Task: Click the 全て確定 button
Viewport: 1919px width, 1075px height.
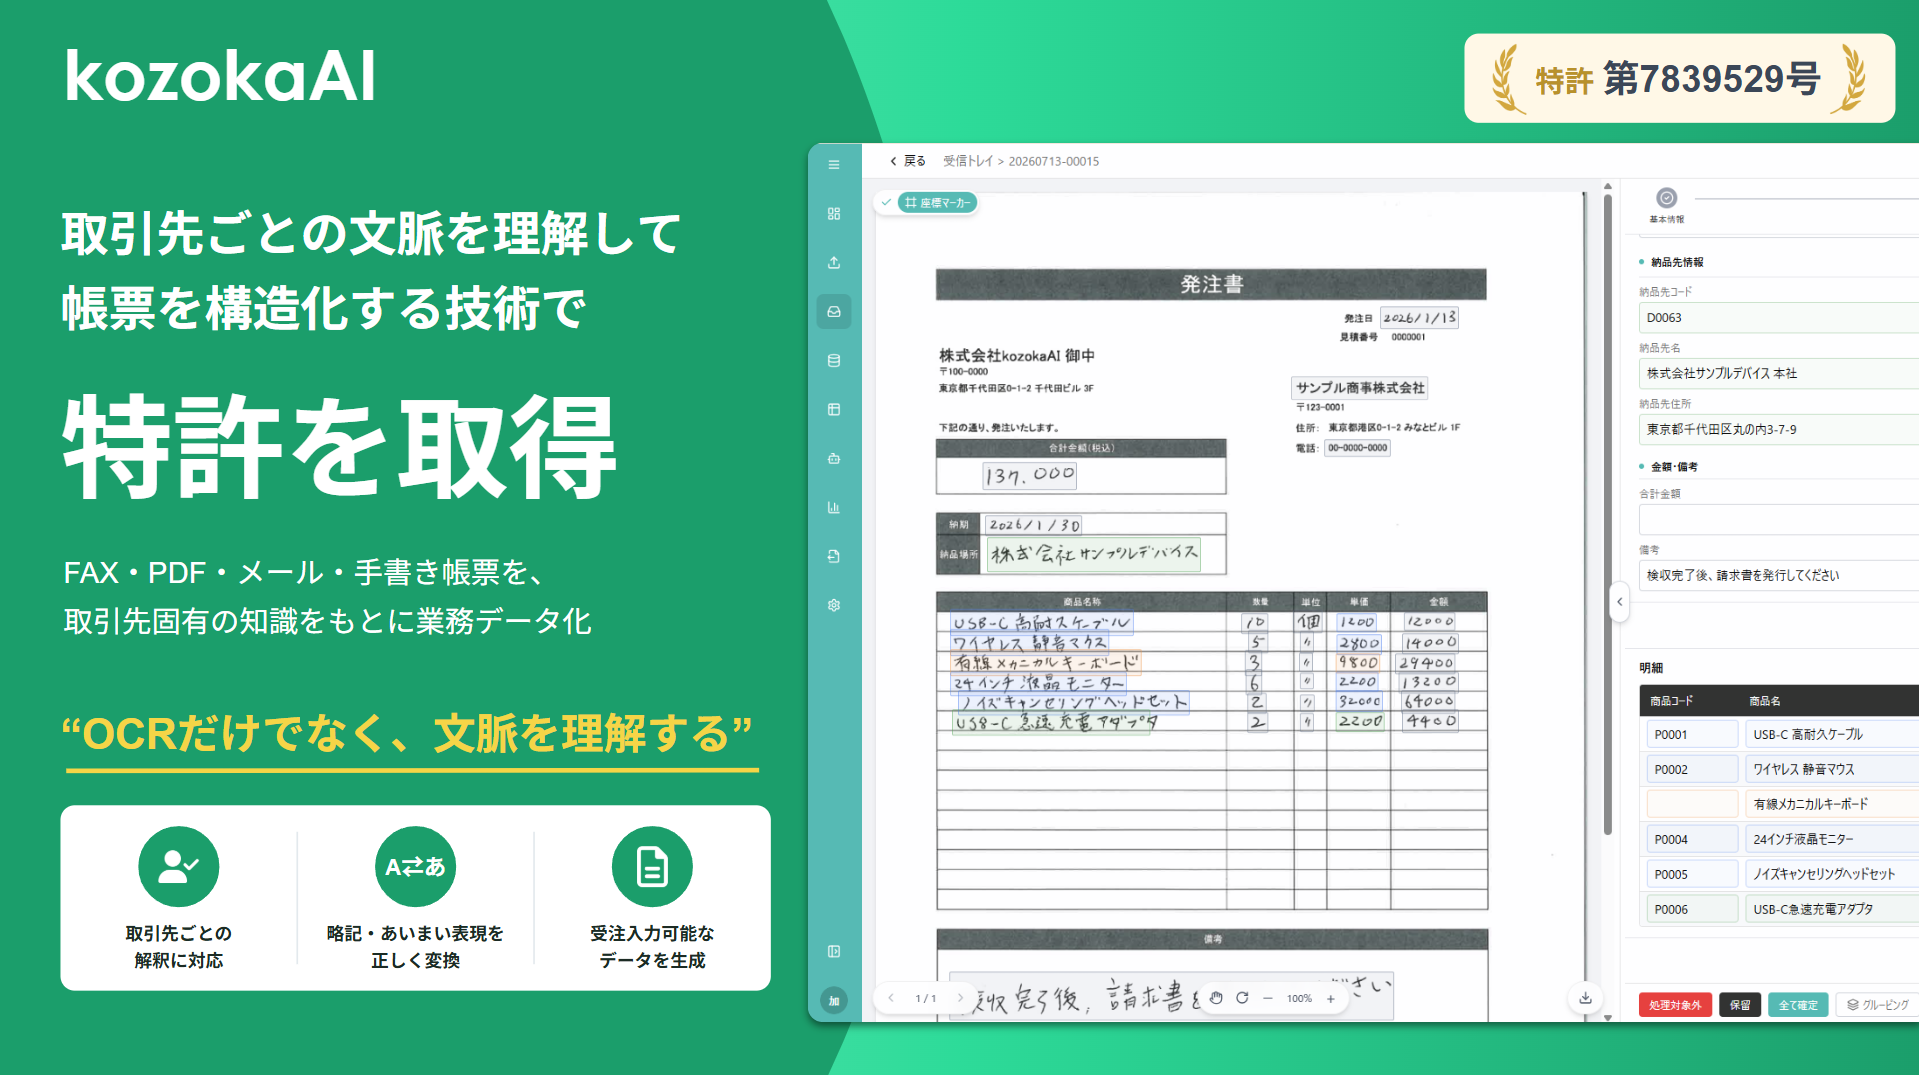Action: [1798, 1005]
